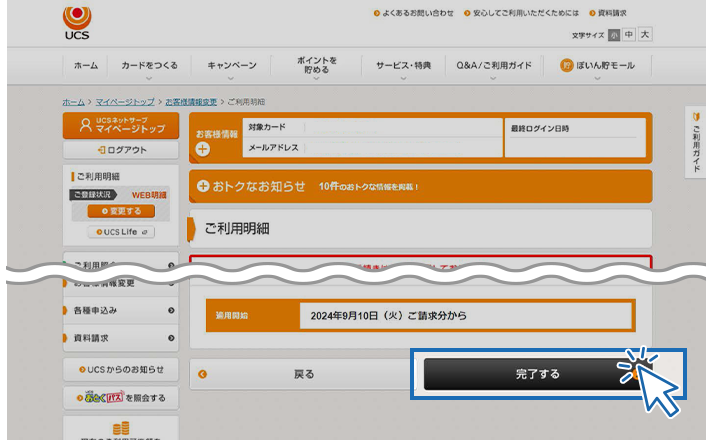Screen dimensions: 706x440
Task: Click the UCS logo
Action: (x=76, y=21)
